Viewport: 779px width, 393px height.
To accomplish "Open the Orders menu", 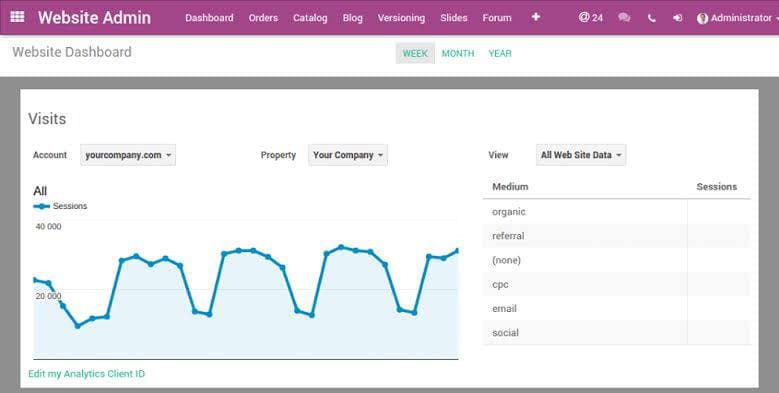I will point(263,18).
